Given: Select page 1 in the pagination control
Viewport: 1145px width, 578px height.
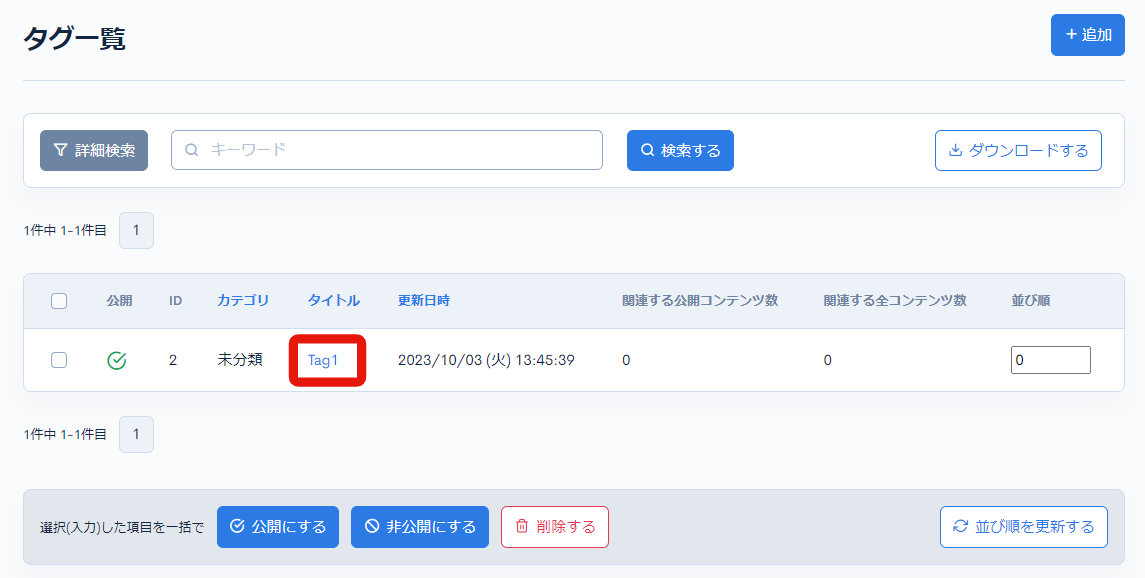Looking at the screenshot, I should pos(136,230).
